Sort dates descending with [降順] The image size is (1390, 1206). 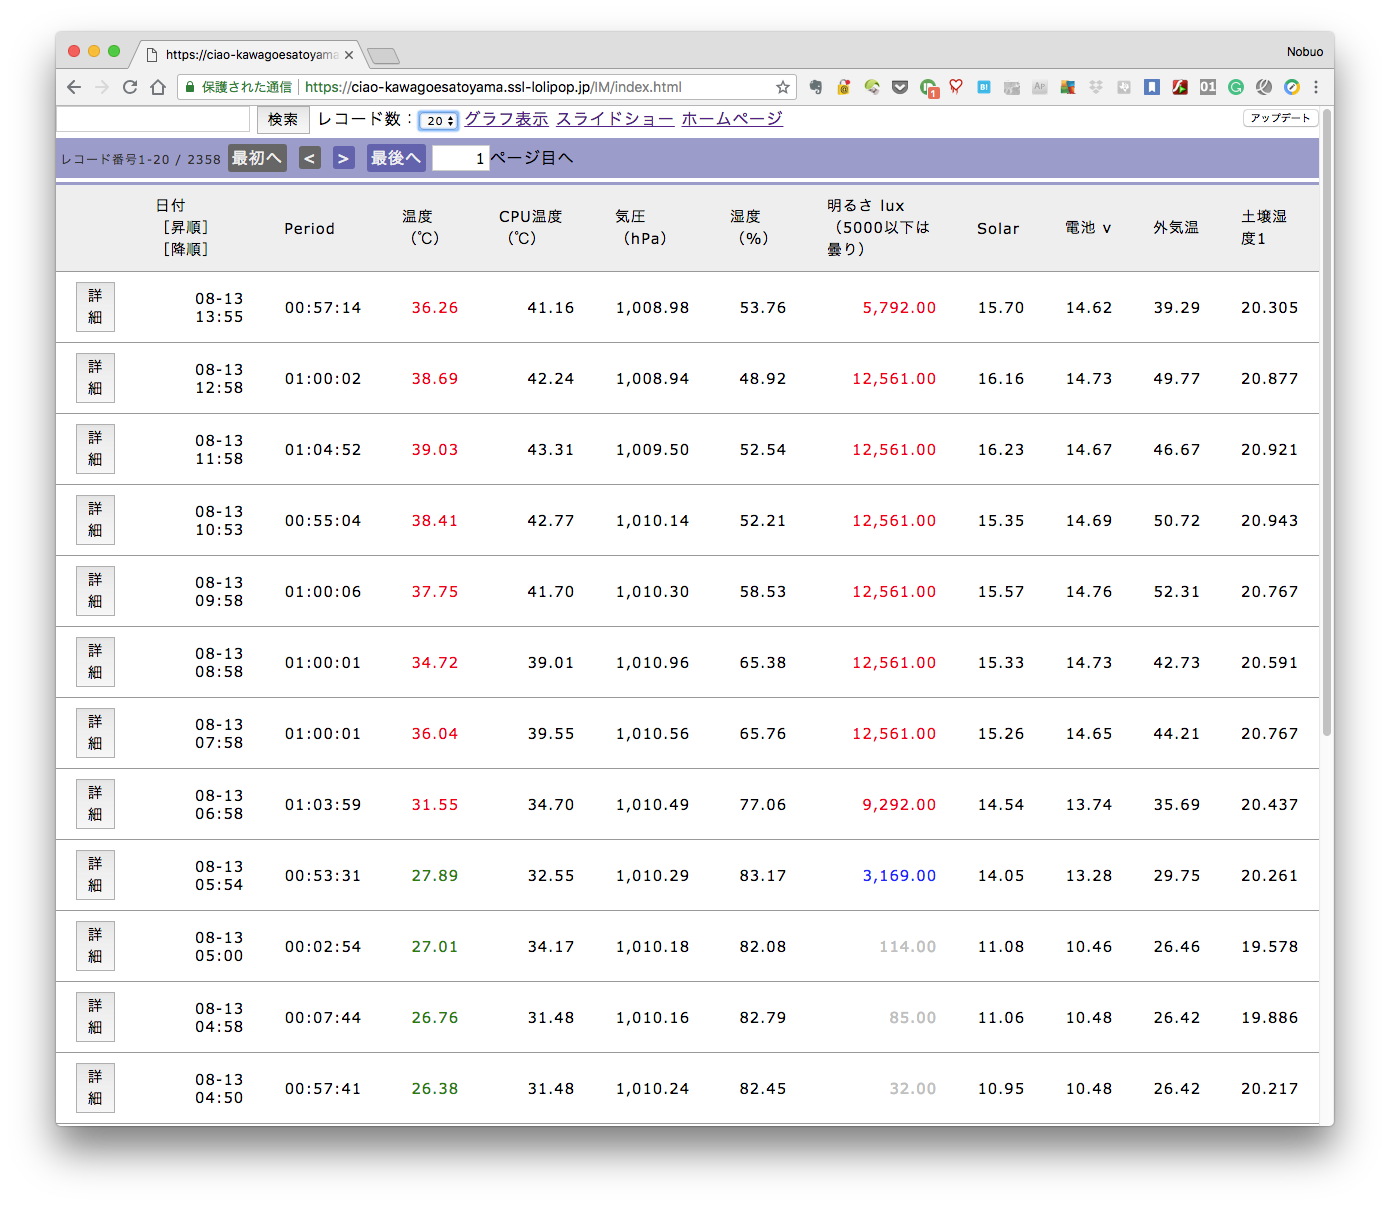pos(186,249)
